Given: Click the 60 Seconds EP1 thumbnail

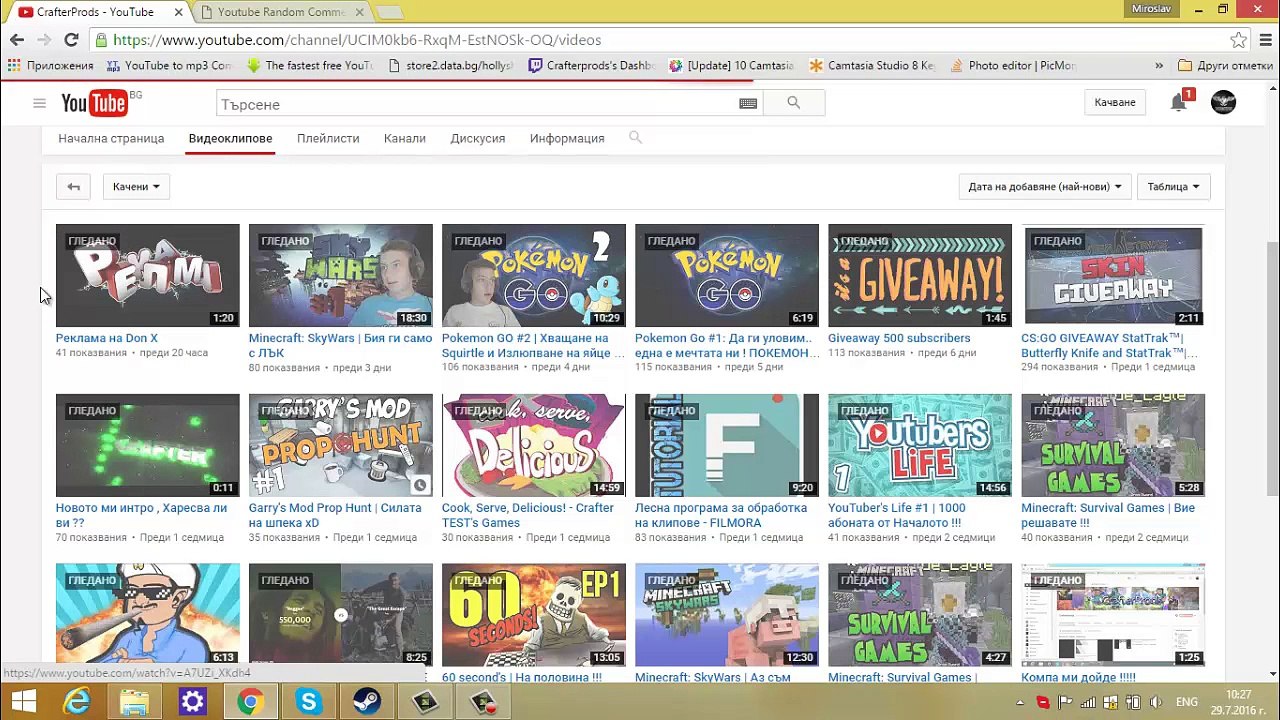Looking at the screenshot, I should [534, 615].
